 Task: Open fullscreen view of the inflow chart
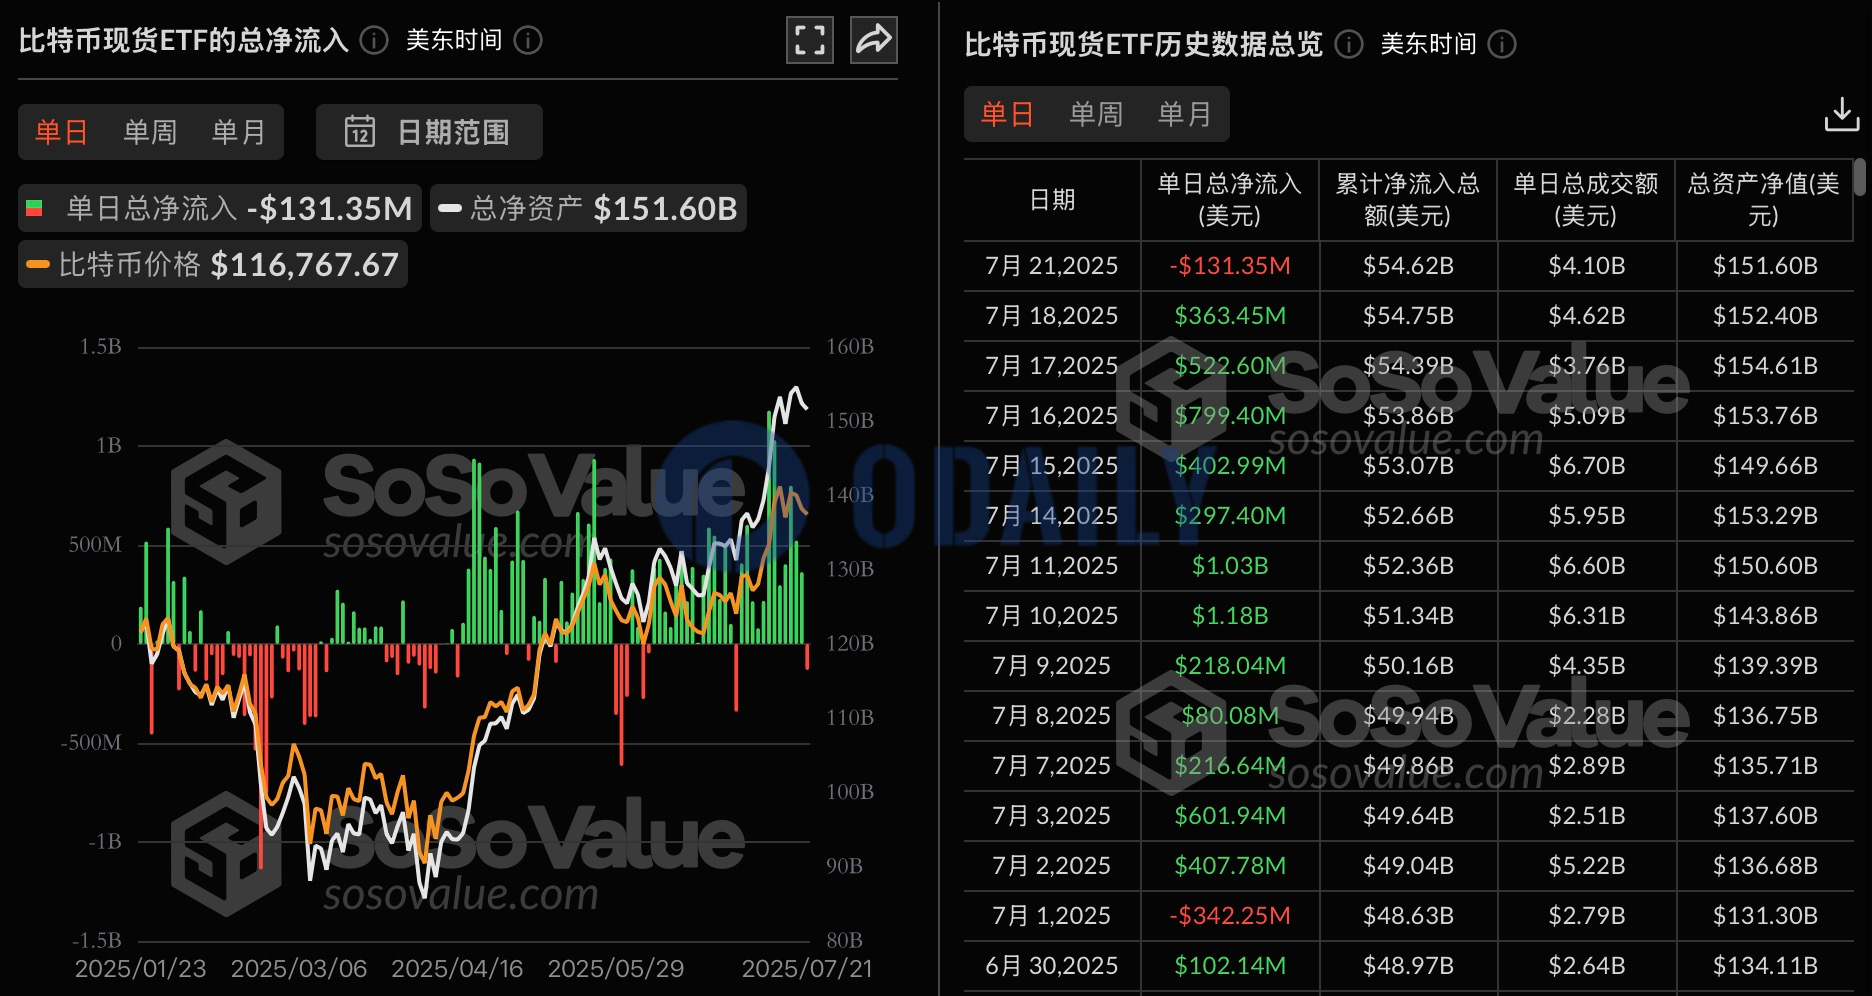(809, 40)
